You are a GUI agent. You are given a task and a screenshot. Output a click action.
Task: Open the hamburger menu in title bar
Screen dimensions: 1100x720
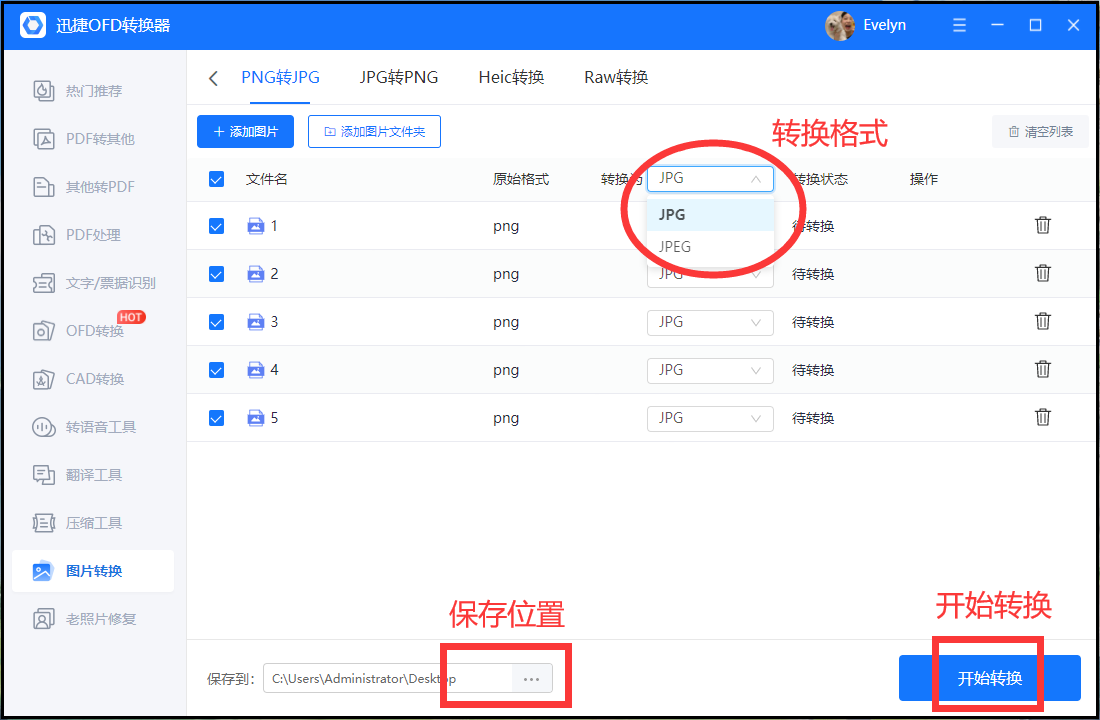coord(959,25)
